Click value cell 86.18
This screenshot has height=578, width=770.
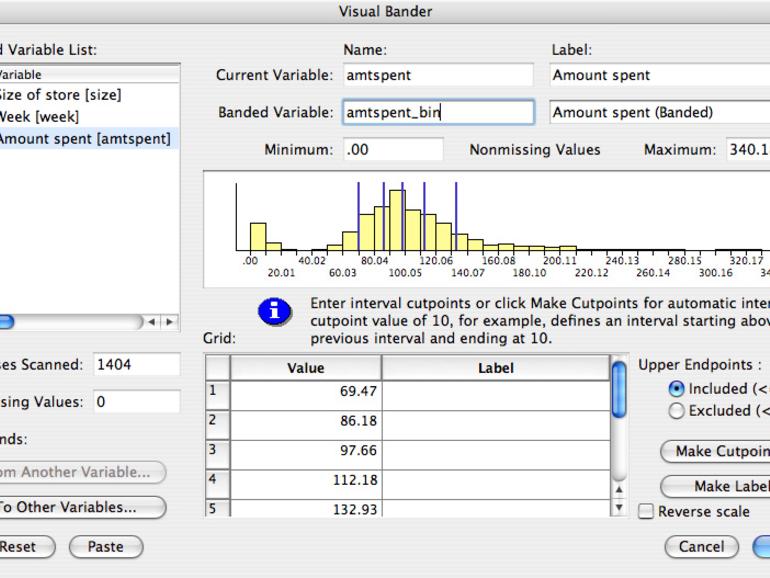[306, 425]
